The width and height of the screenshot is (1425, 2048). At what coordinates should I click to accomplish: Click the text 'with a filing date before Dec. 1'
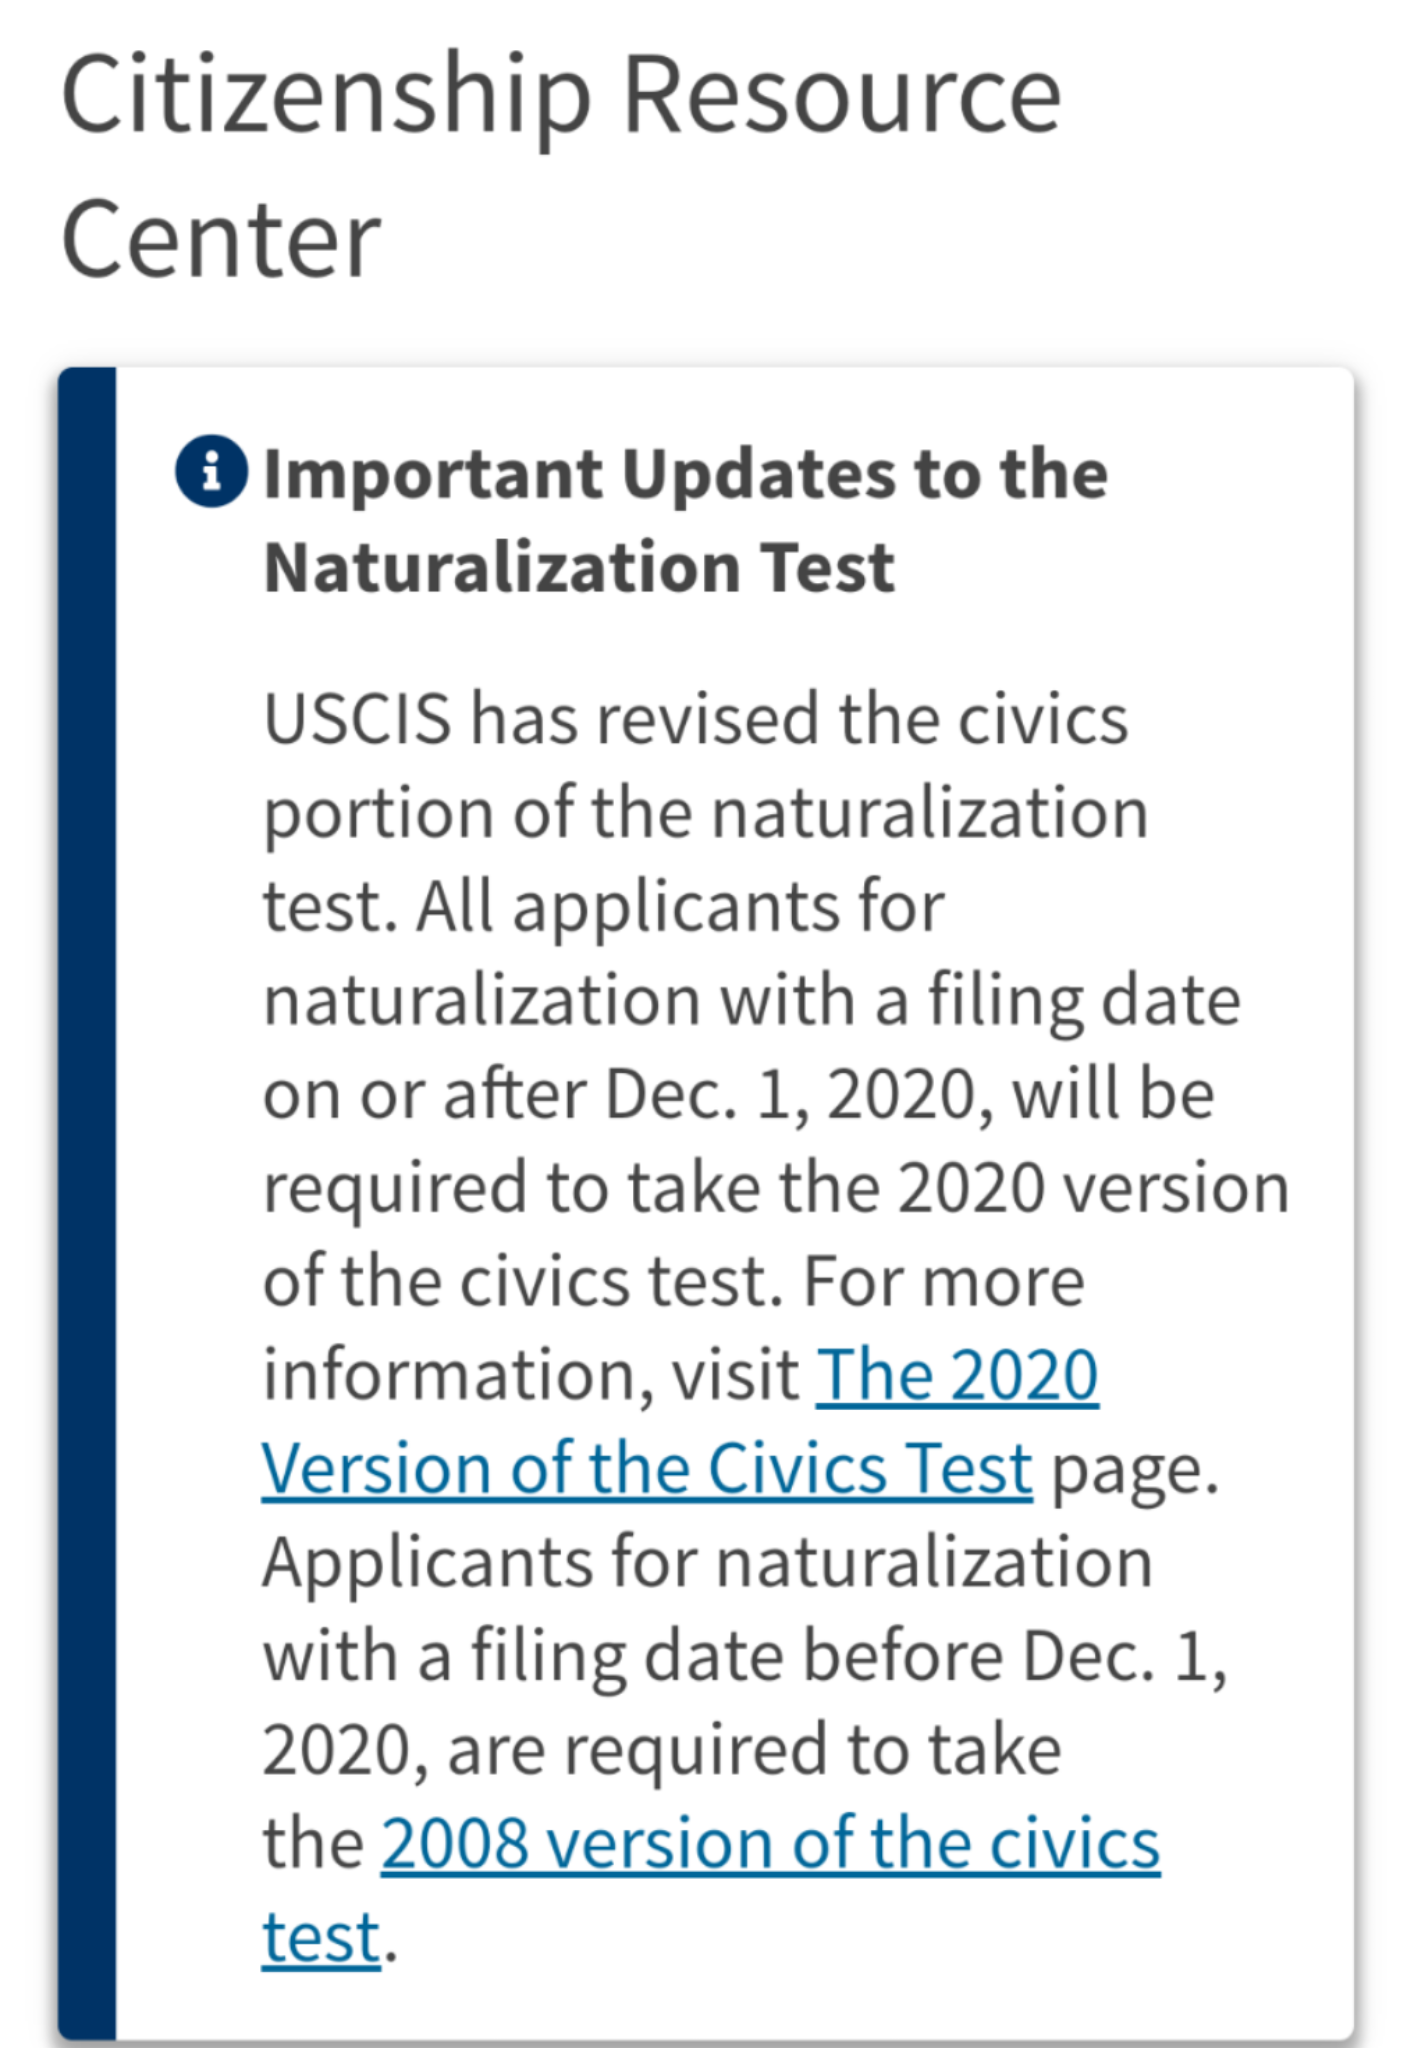coord(745,1656)
